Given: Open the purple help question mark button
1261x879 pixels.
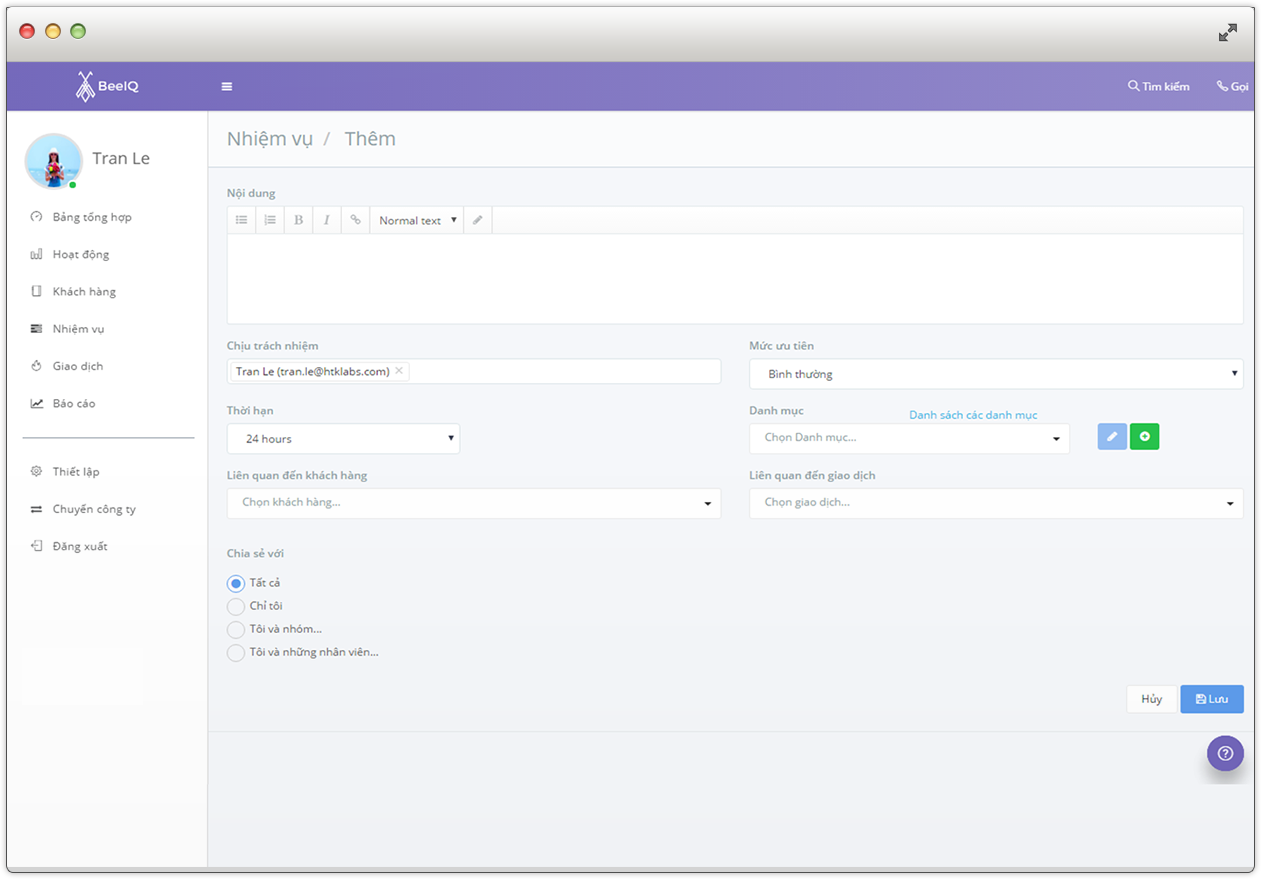Looking at the screenshot, I should pos(1225,753).
